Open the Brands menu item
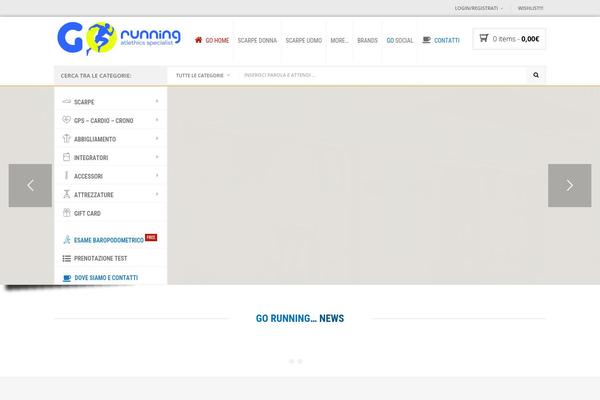The image size is (600, 400). tap(367, 40)
